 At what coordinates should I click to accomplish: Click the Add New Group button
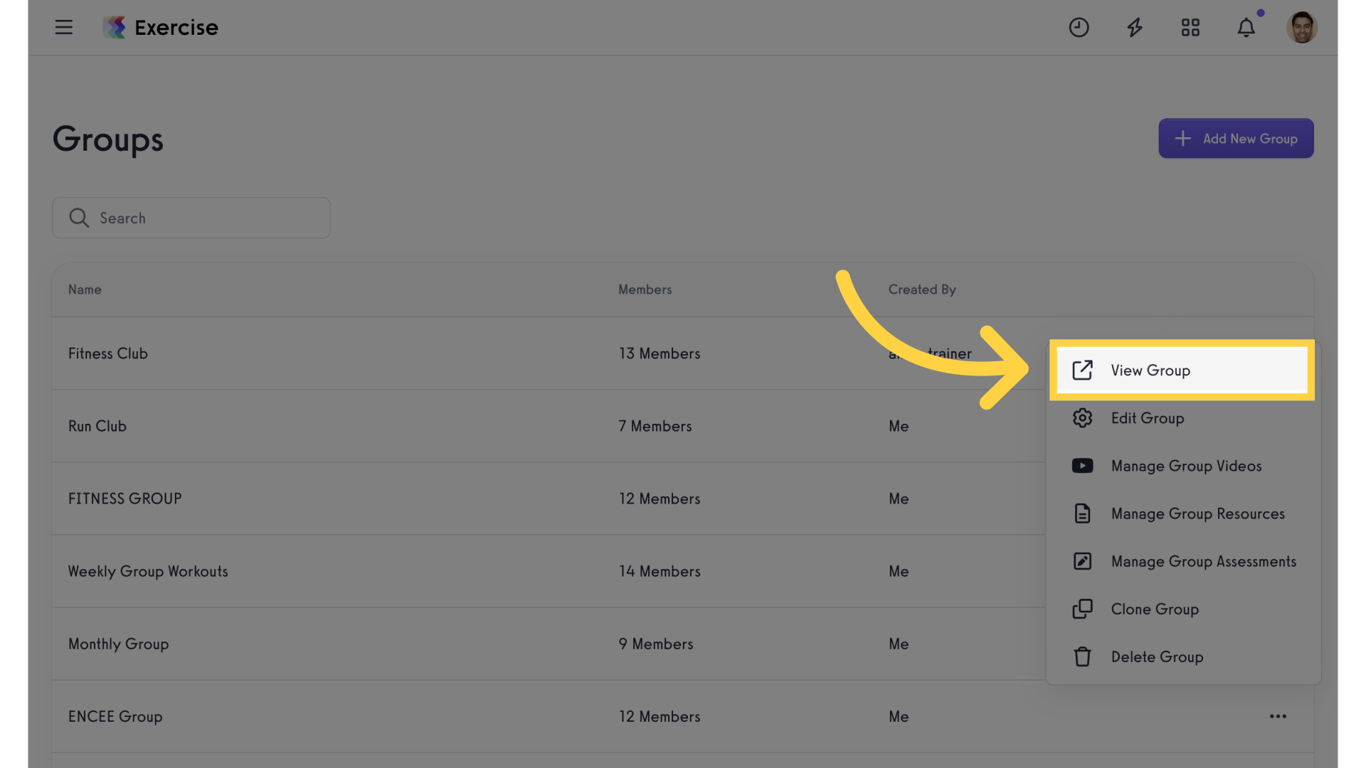(x=1236, y=139)
